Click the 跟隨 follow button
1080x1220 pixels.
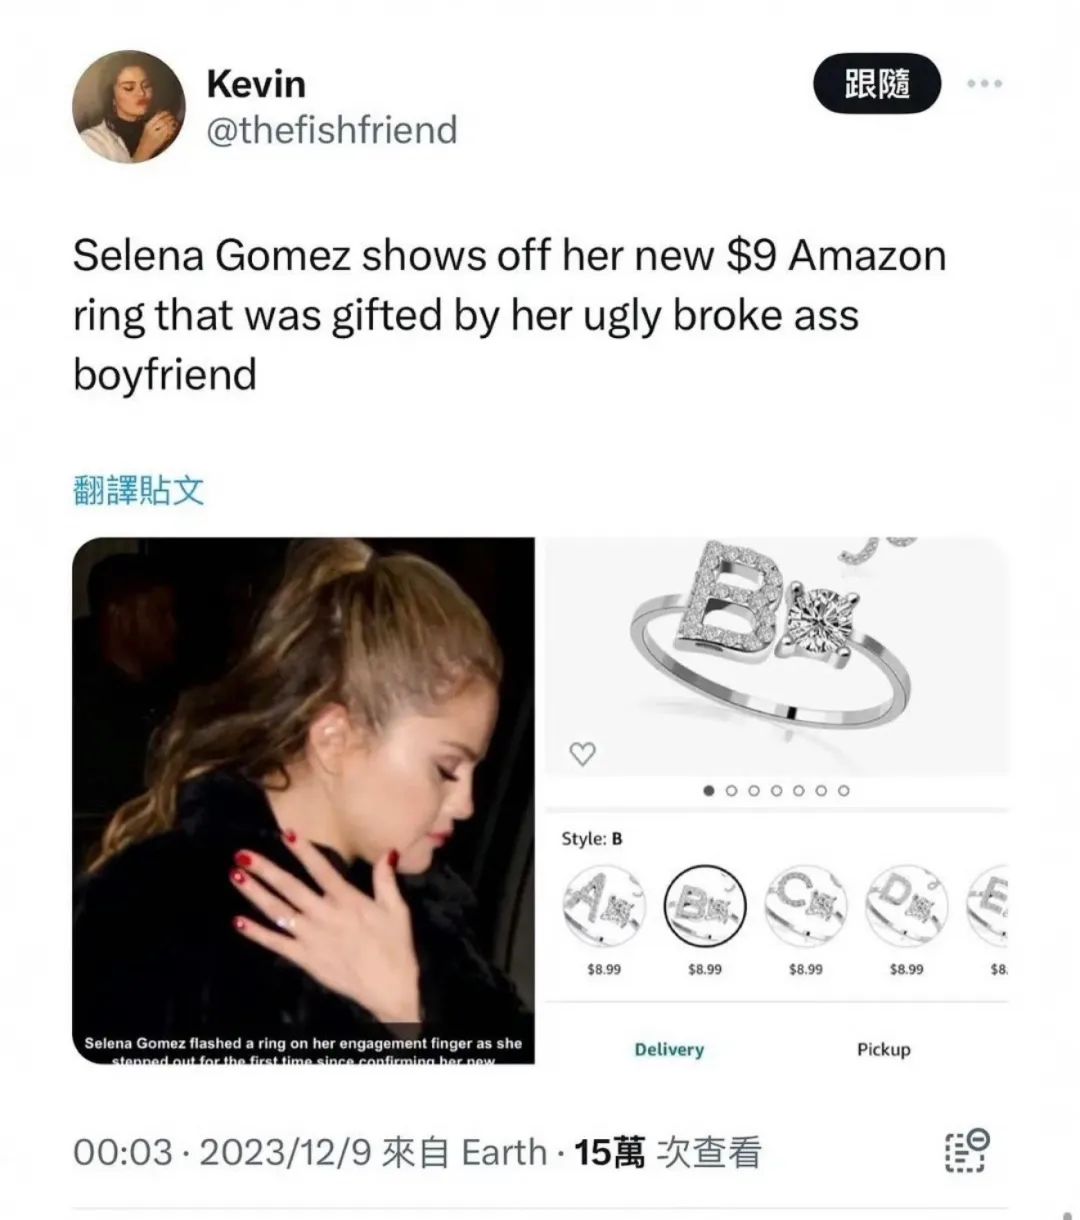click(x=877, y=84)
